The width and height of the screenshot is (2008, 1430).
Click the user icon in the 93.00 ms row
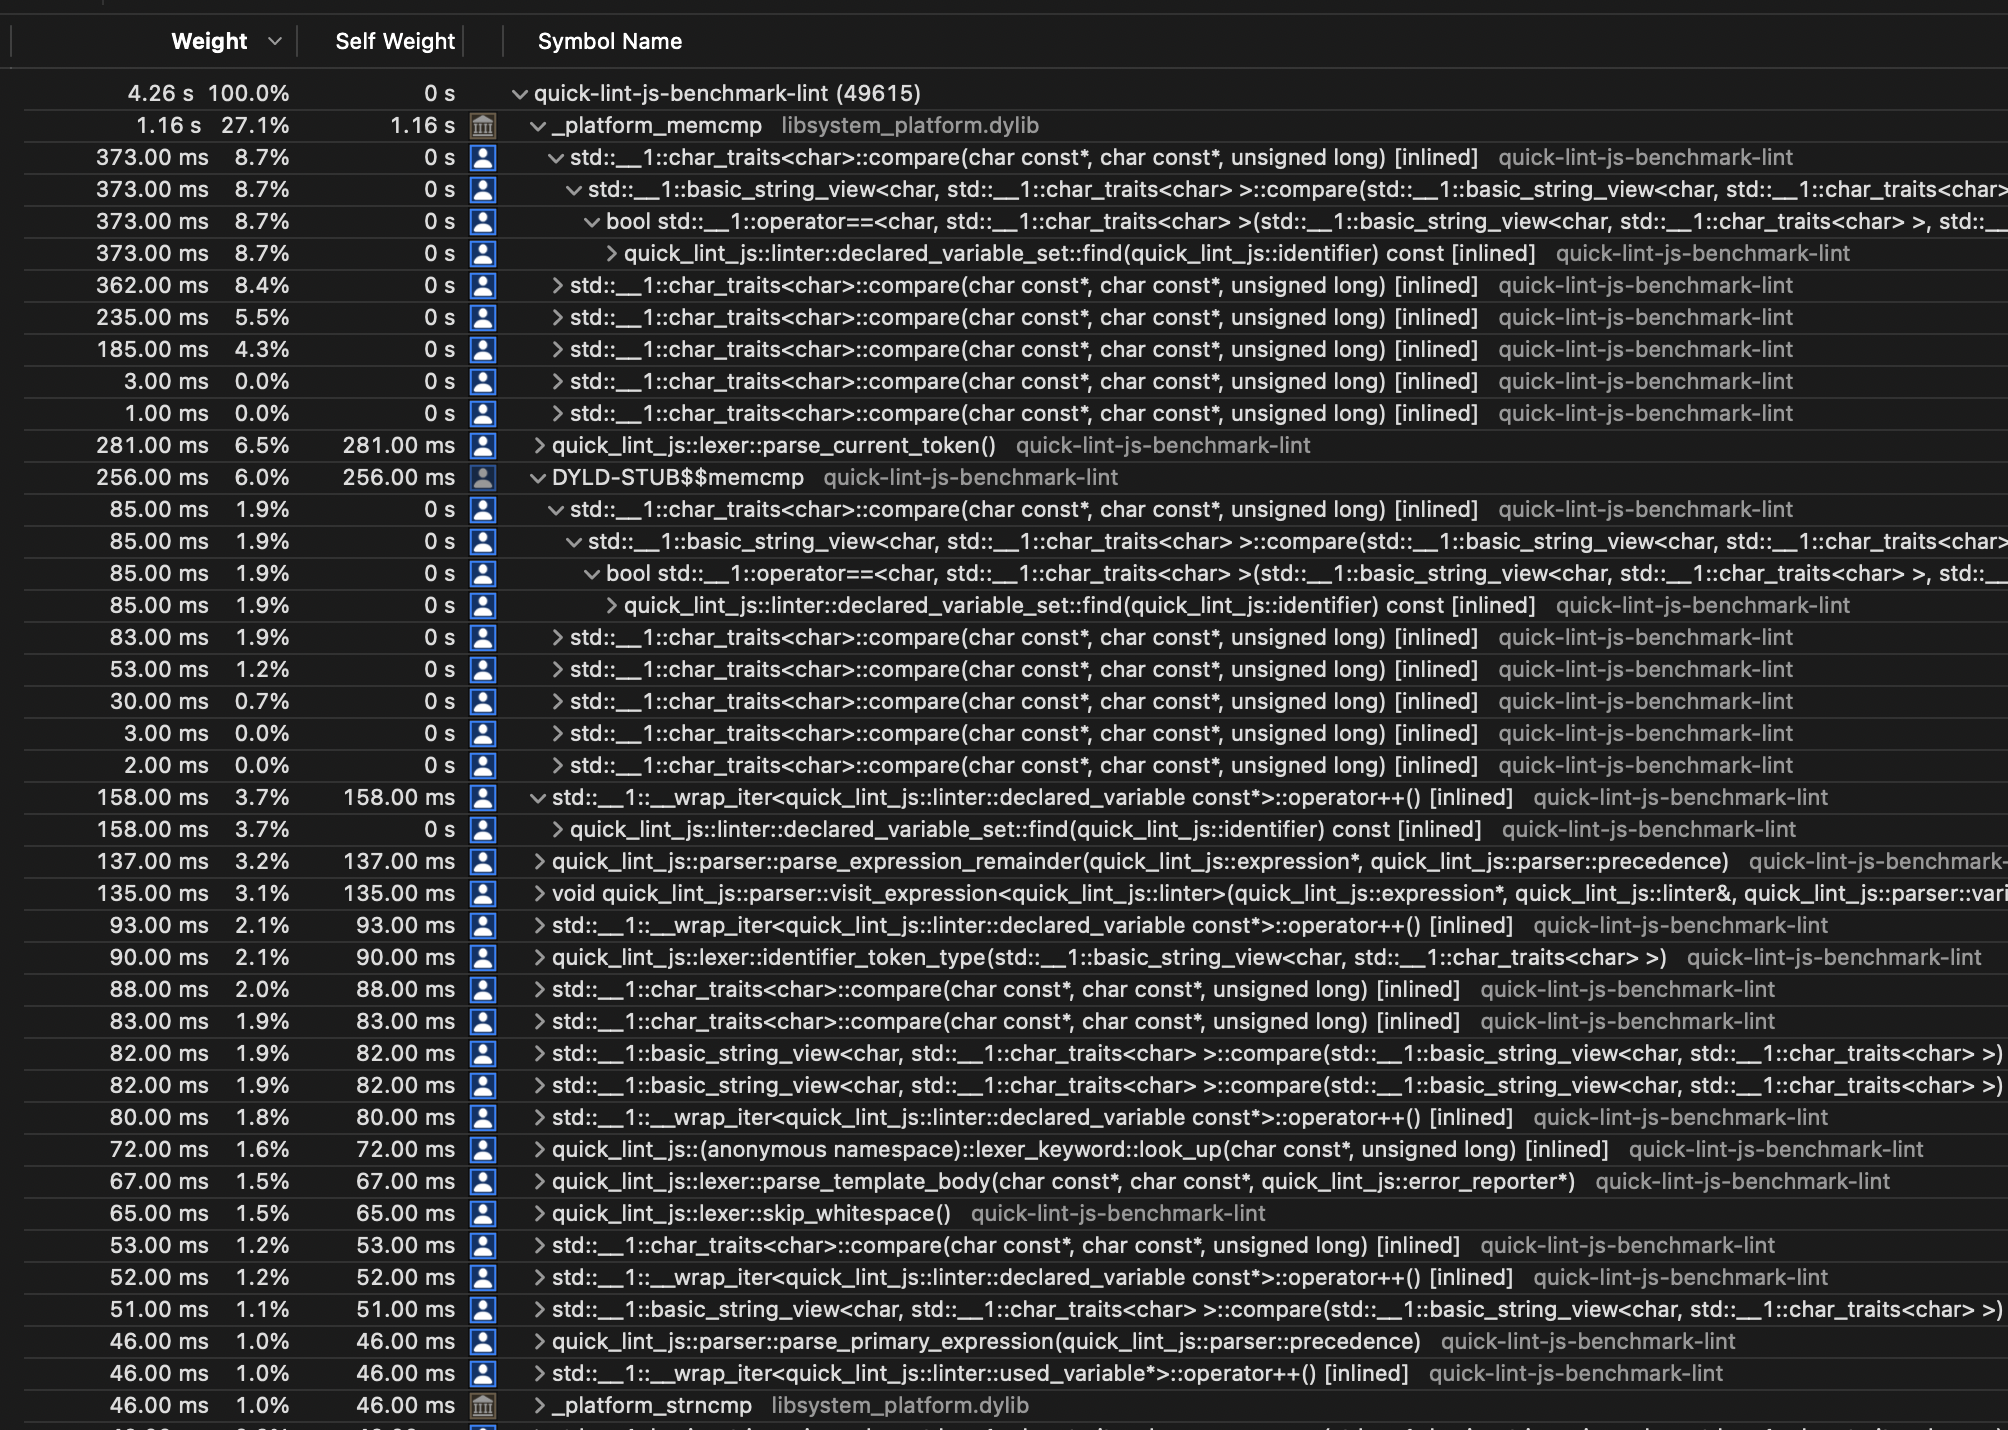(x=483, y=925)
